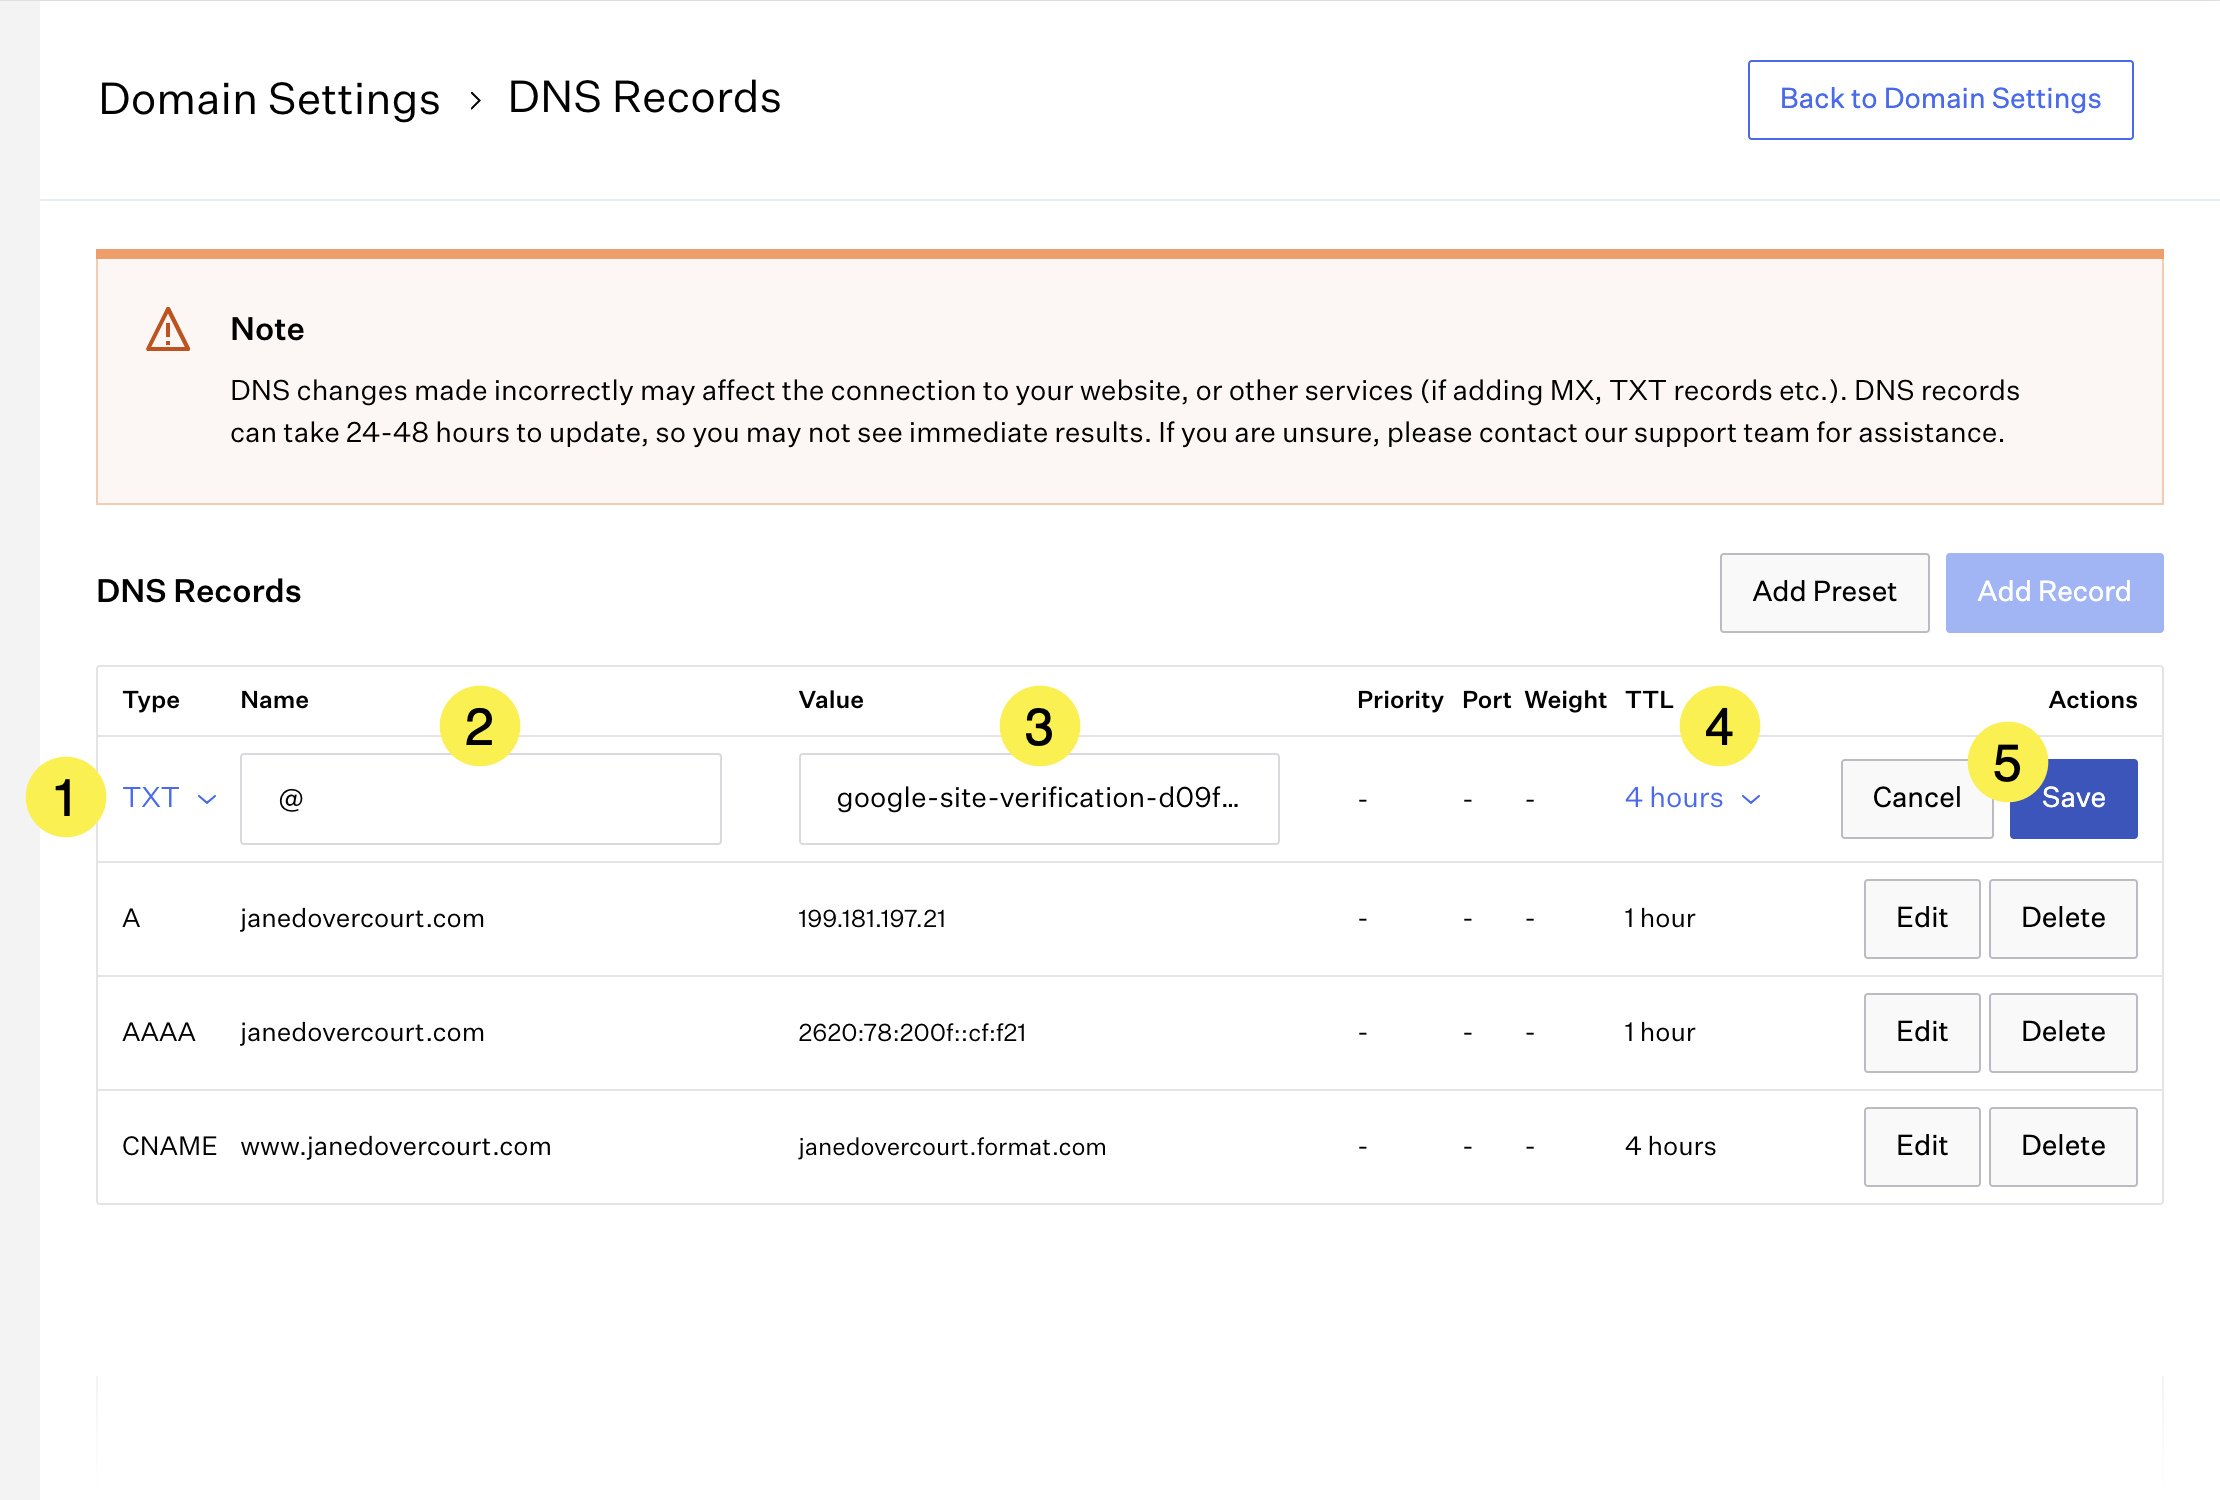
Task: Click the warning triangle icon in the Note
Action: 168,329
